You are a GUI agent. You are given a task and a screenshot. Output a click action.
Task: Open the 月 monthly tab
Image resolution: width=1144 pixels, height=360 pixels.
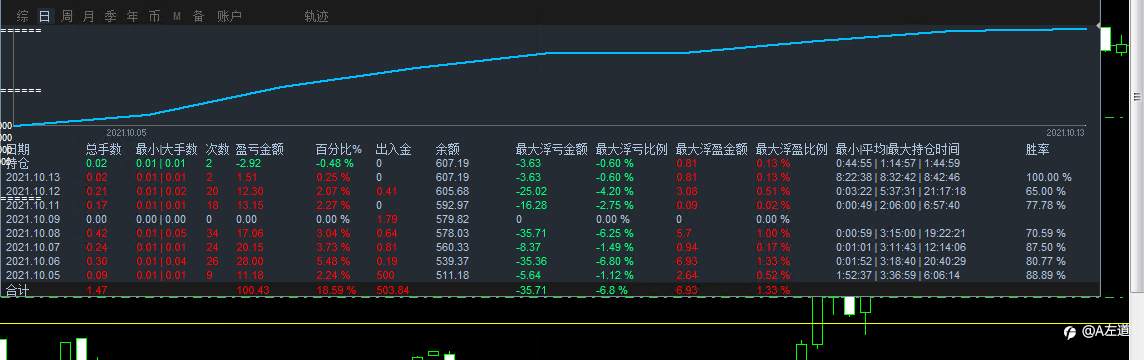88,16
